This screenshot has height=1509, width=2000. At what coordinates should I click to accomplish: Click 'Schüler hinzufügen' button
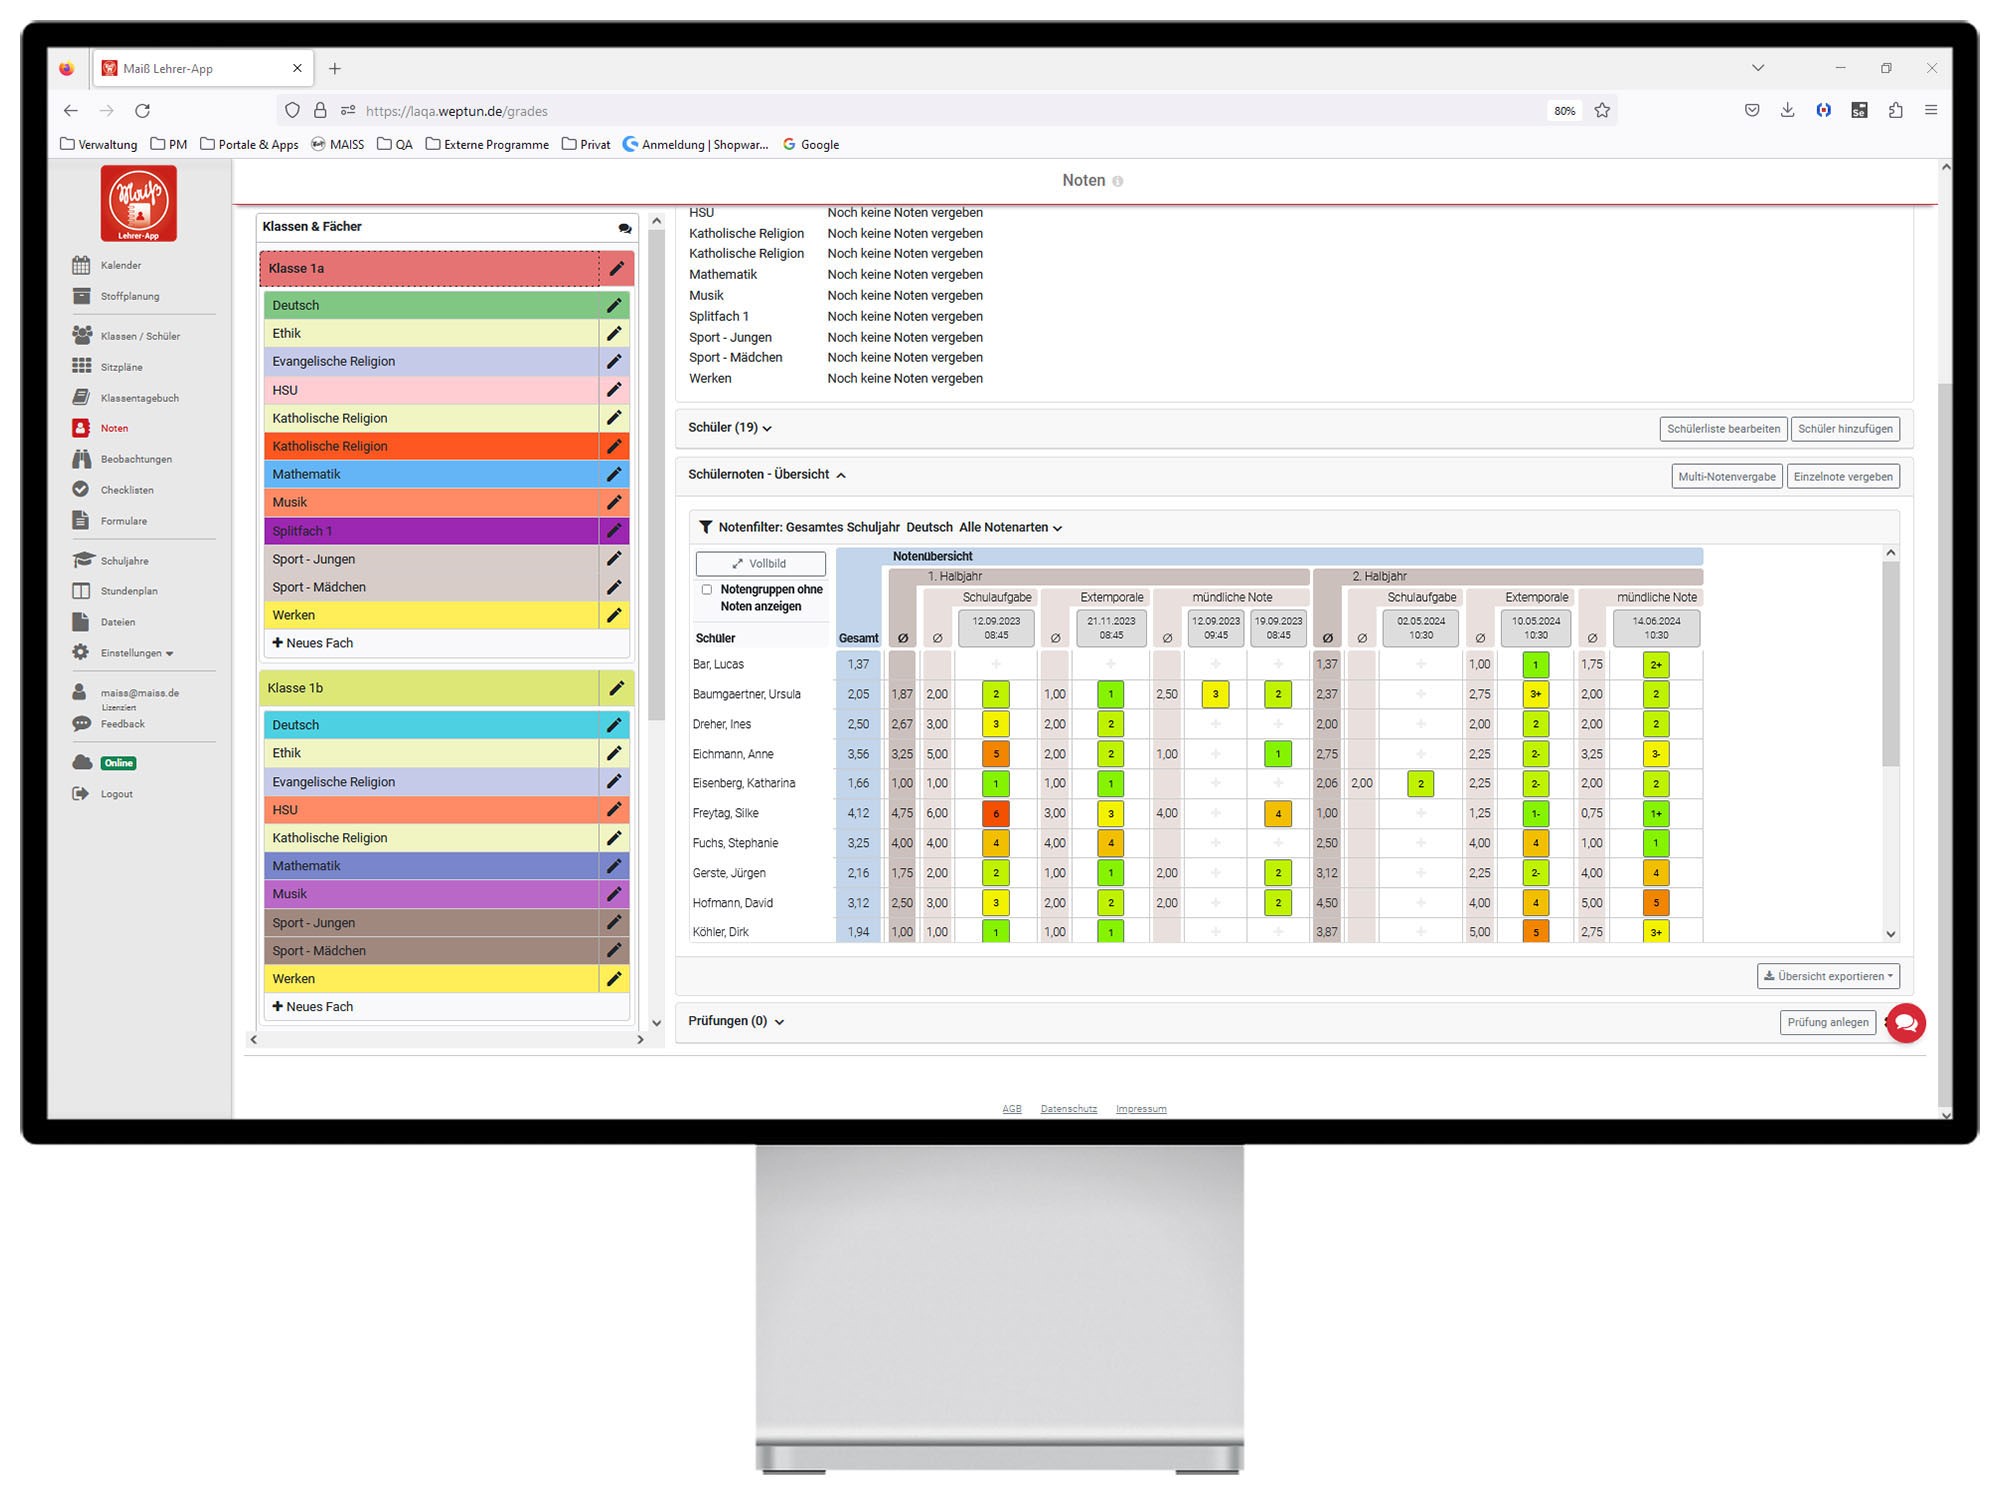[1849, 428]
